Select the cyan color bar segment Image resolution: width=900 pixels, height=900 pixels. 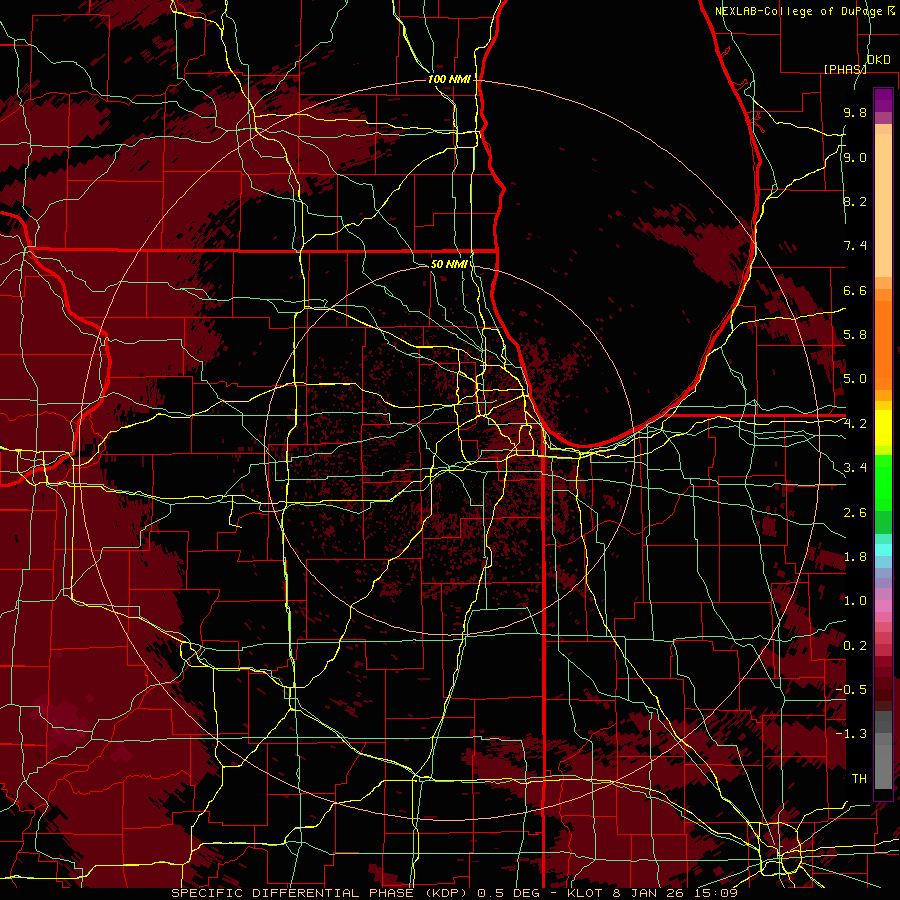(x=883, y=550)
